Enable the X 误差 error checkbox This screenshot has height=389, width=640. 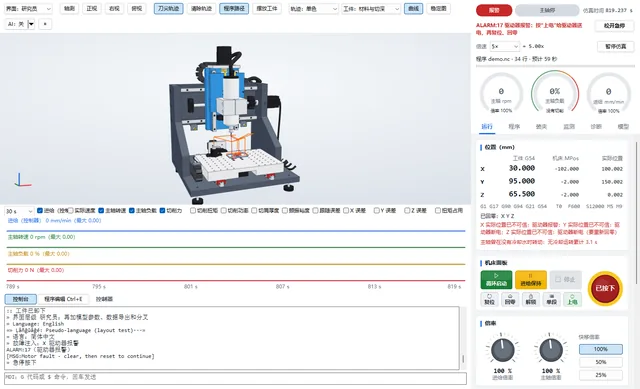tap(346, 211)
